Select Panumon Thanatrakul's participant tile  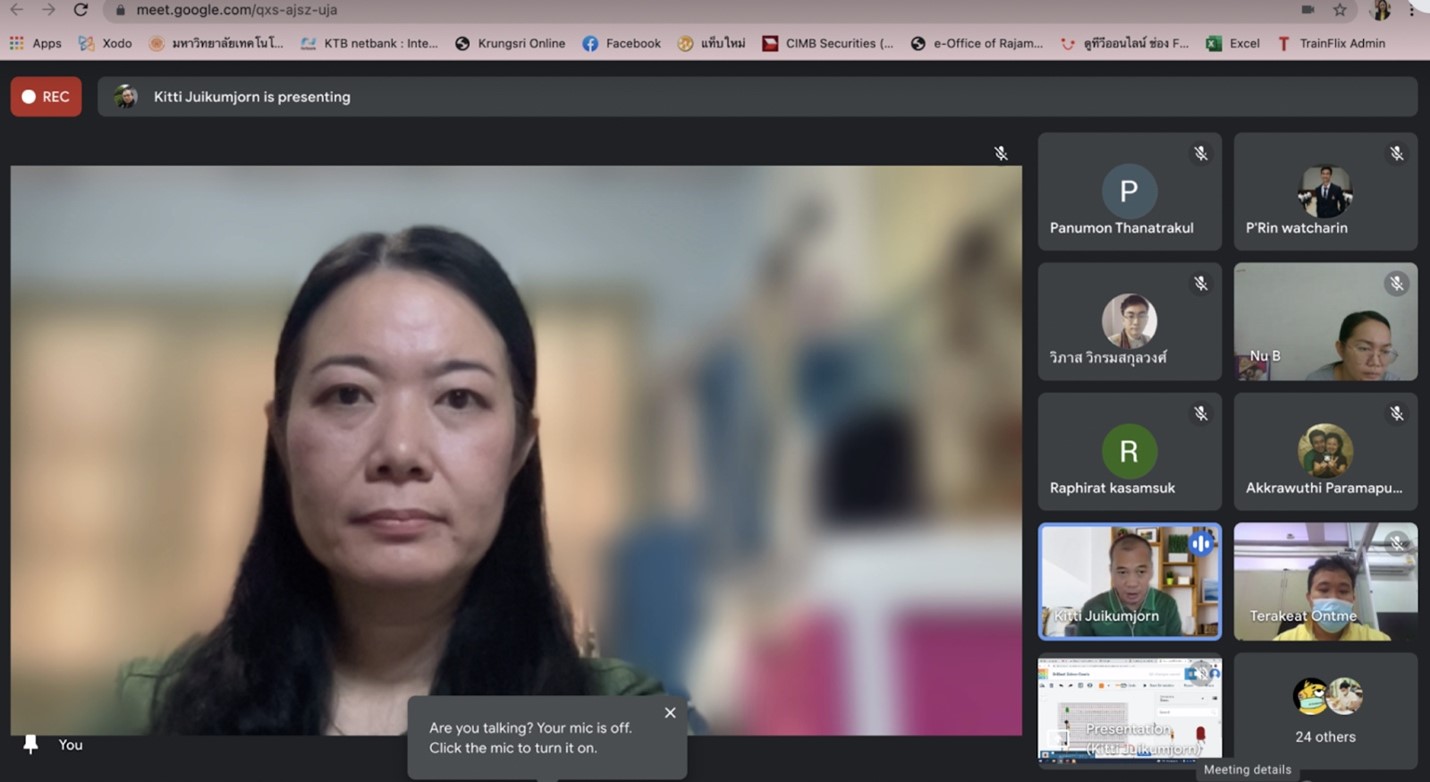click(x=1129, y=191)
